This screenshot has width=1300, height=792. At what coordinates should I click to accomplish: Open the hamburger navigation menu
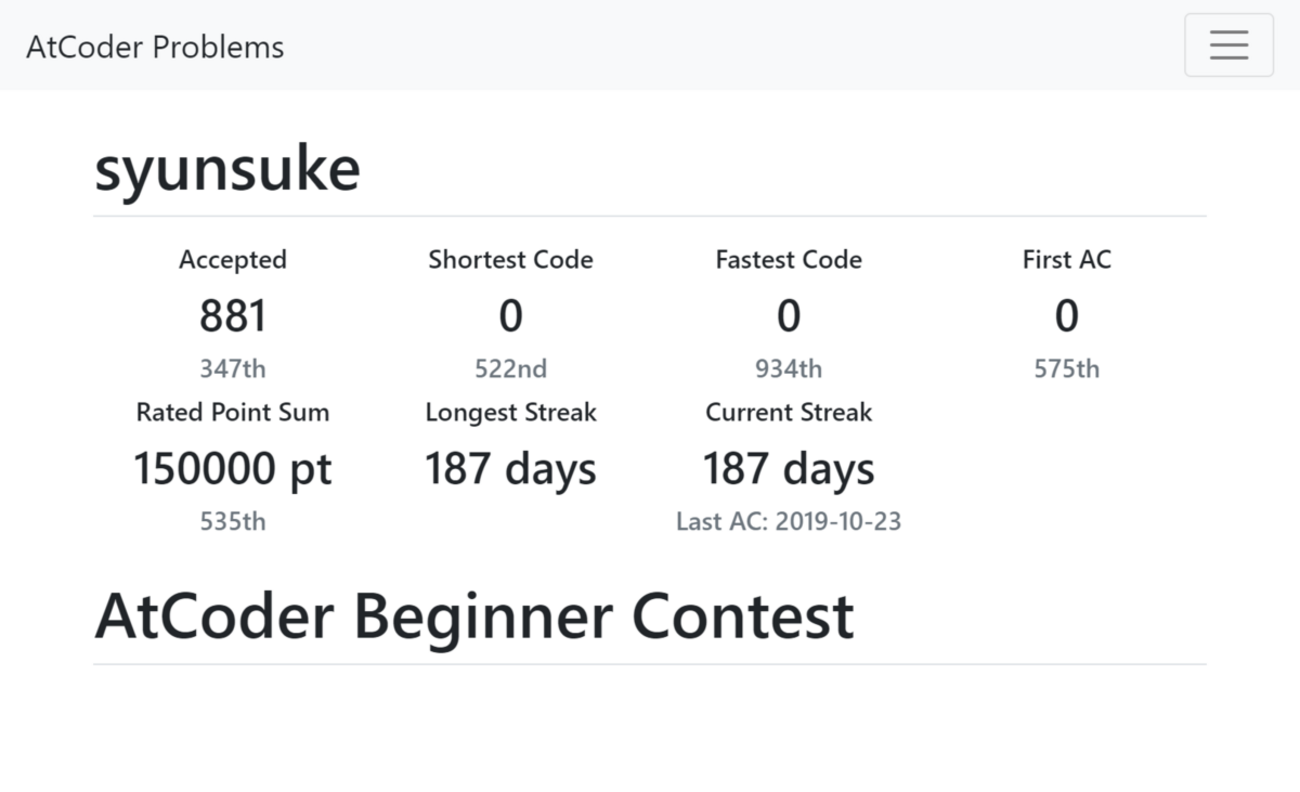[1228, 45]
